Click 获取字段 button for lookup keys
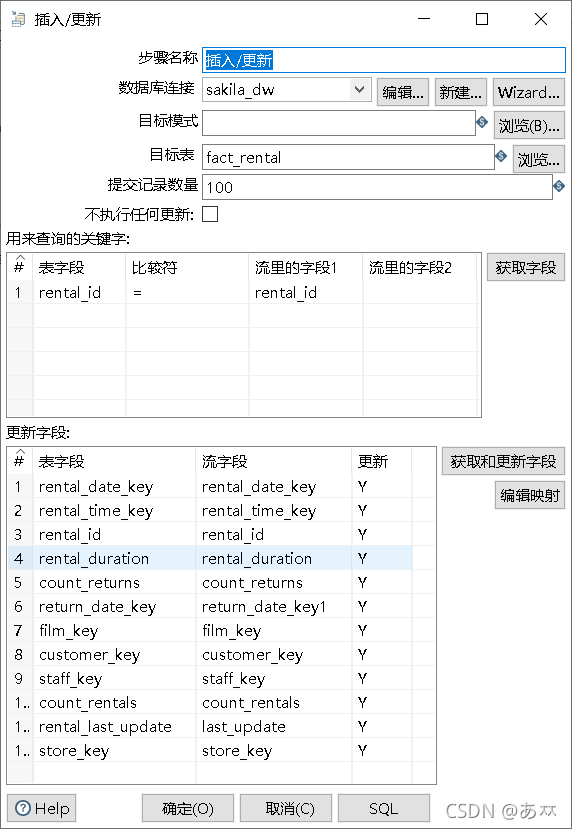This screenshot has height=829, width=572. coord(525,268)
